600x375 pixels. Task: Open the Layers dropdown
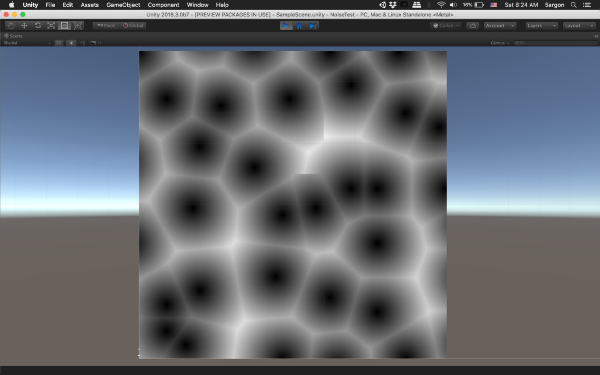click(x=541, y=26)
